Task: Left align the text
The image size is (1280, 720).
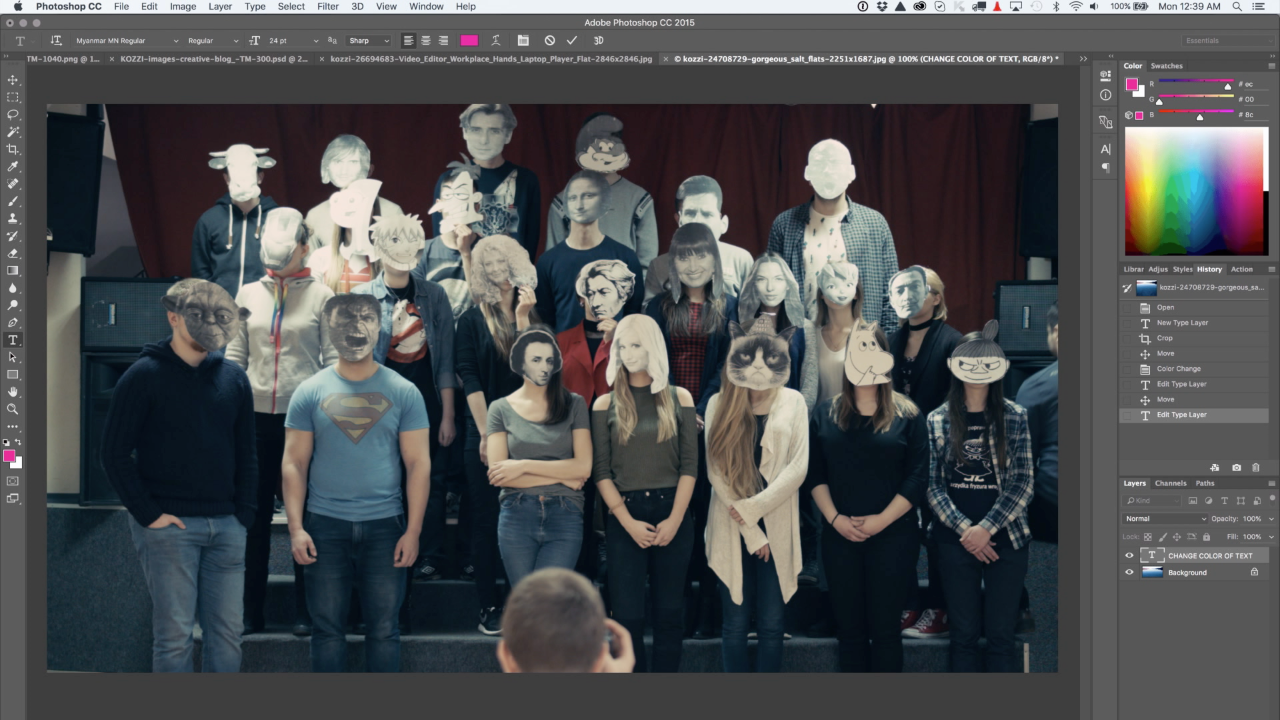Action: [x=408, y=41]
